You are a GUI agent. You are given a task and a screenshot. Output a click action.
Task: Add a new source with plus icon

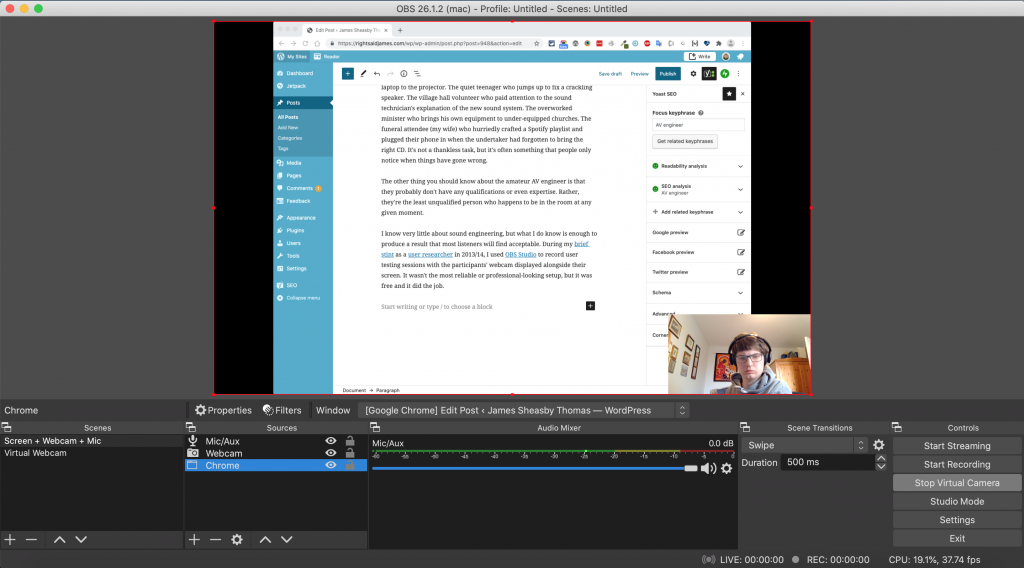coord(194,539)
